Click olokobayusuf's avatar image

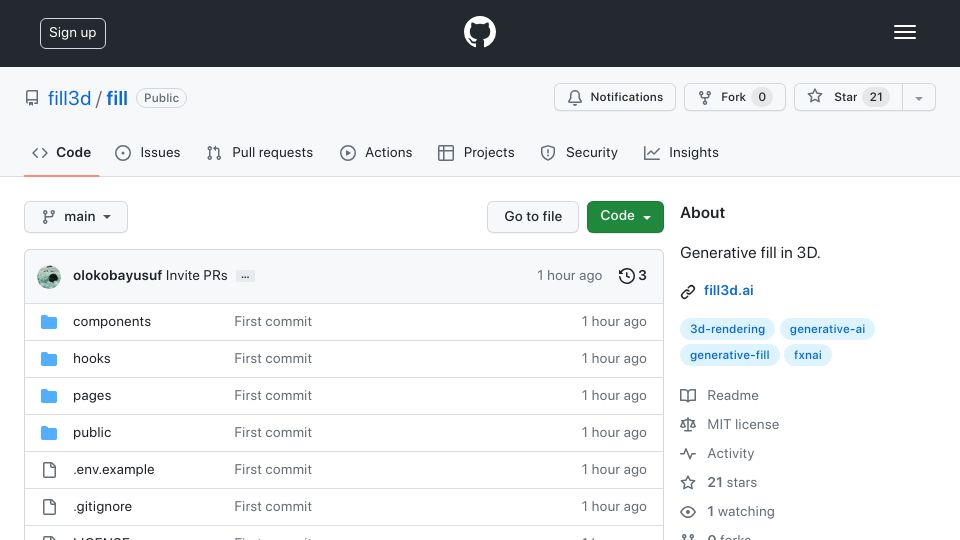49,277
